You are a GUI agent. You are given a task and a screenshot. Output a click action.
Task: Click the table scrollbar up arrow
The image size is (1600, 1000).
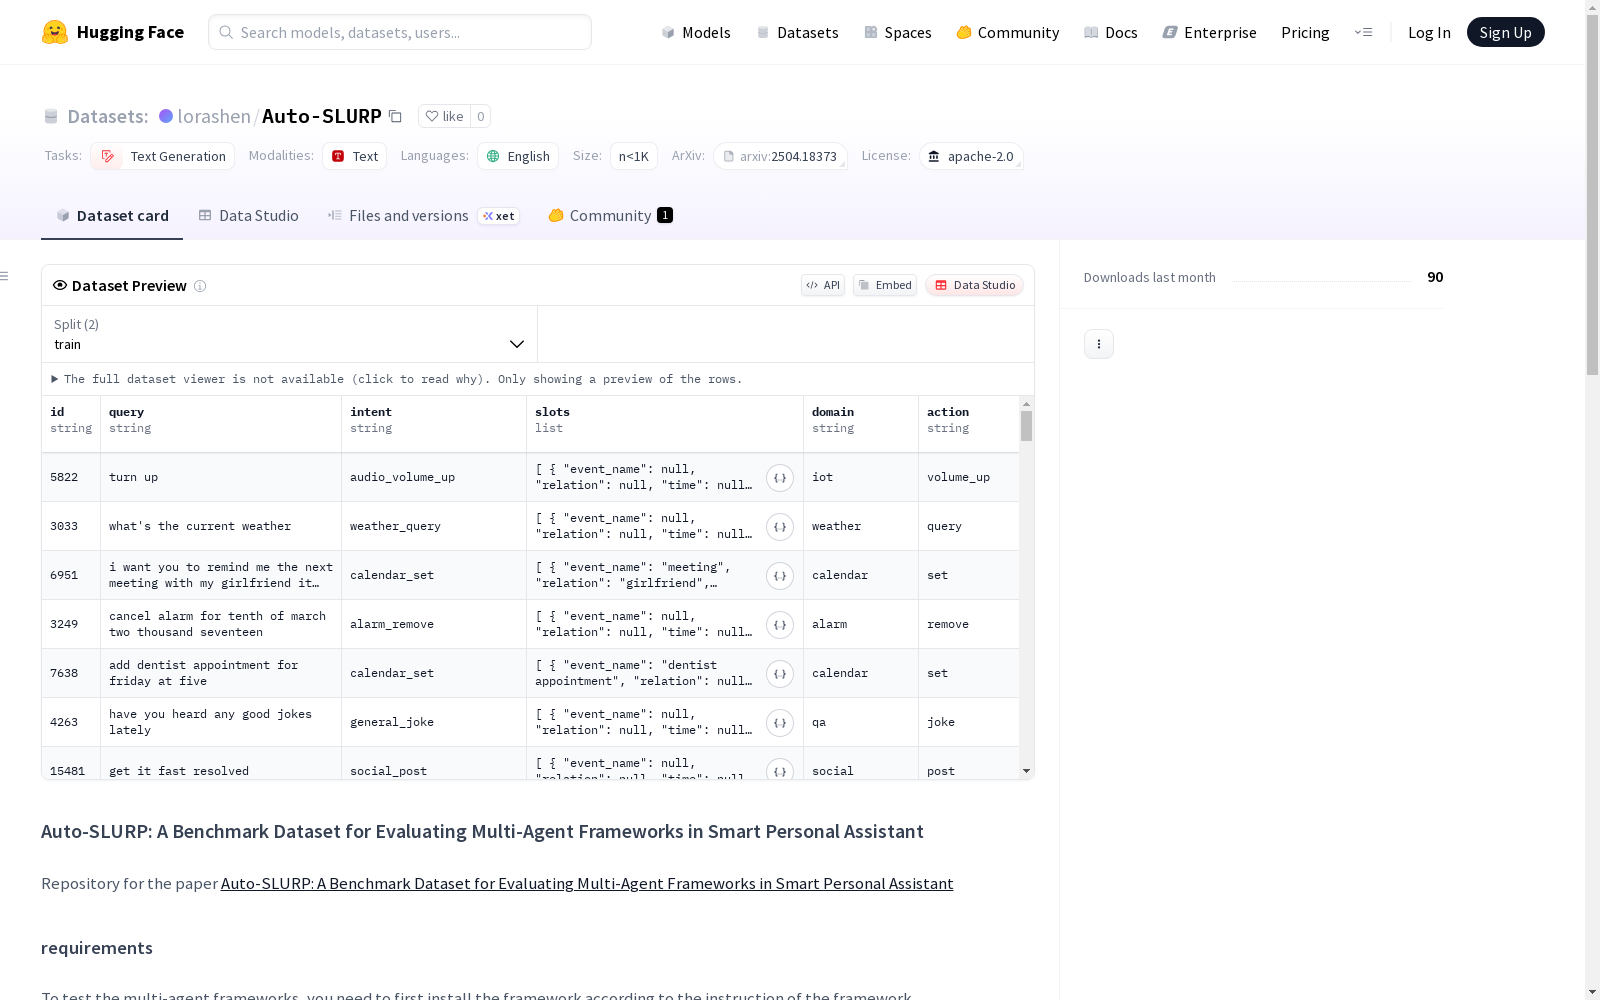click(1026, 403)
